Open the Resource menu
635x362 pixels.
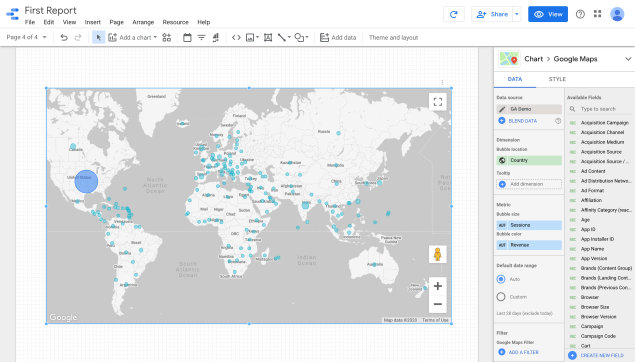click(x=175, y=22)
